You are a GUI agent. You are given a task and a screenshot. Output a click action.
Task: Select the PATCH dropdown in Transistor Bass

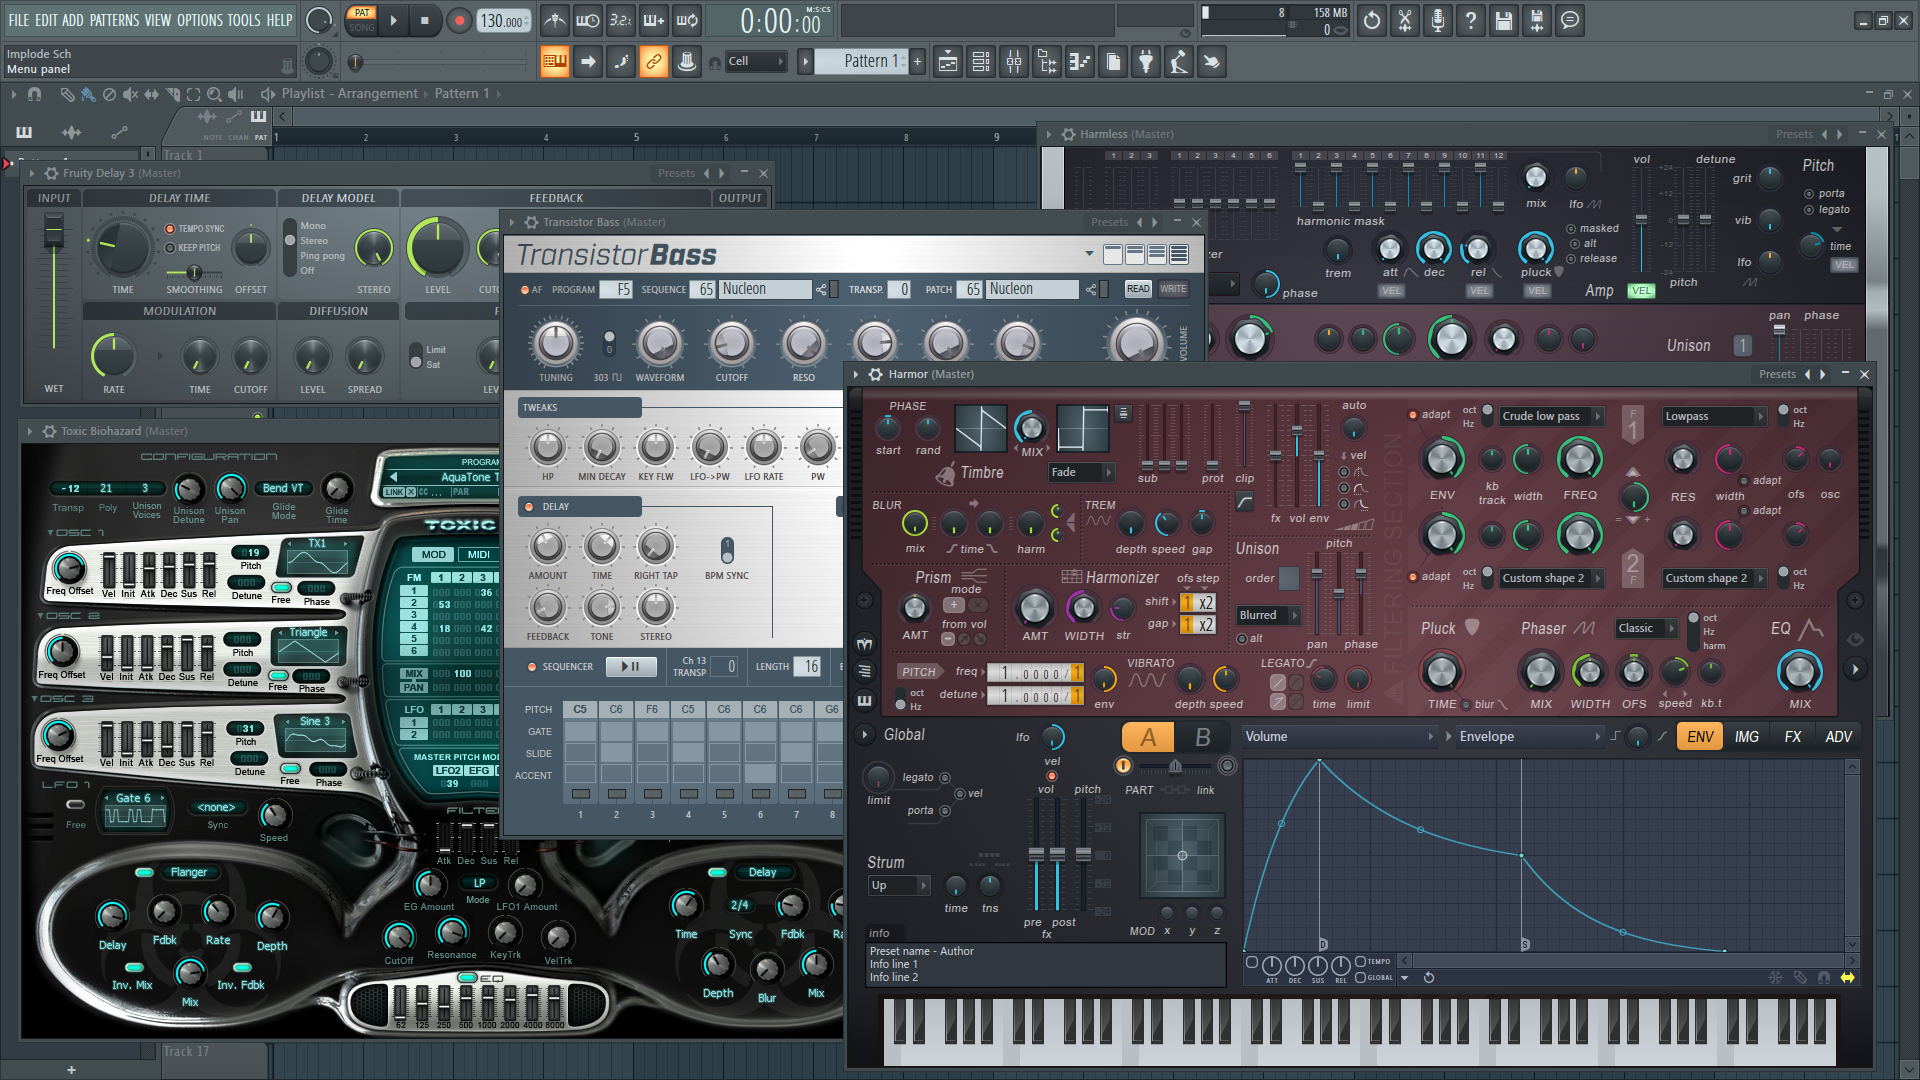pyautogui.click(x=1030, y=289)
